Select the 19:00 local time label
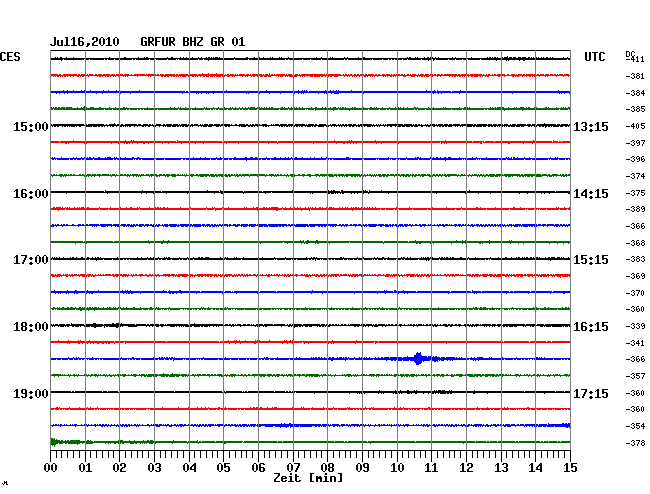Image resolution: width=650 pixels, height=494 pixels. coord(31,393)
